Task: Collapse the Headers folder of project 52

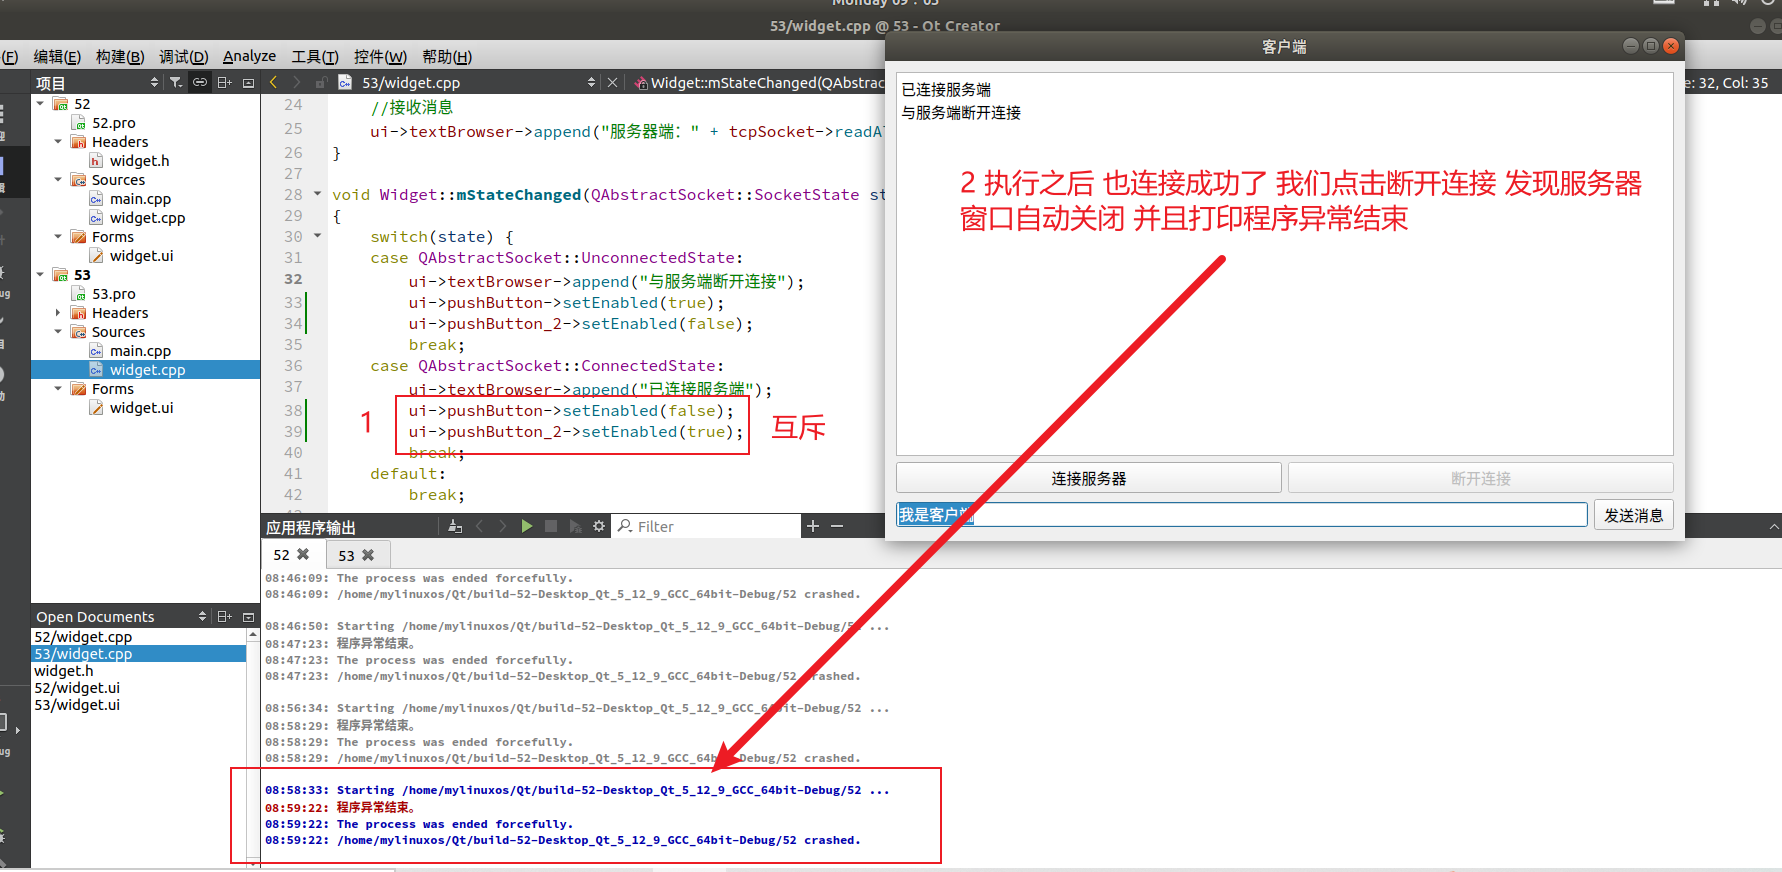Action: pos(58,141)
